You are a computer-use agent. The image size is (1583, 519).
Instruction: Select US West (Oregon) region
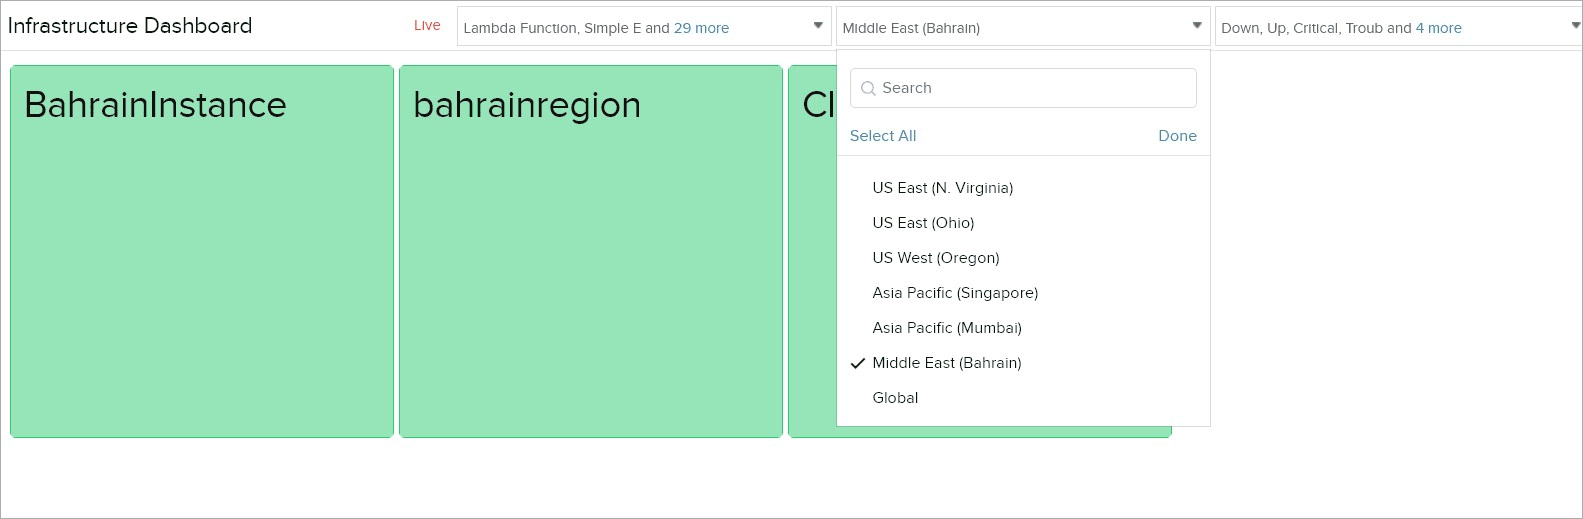[x=935, y=258]
